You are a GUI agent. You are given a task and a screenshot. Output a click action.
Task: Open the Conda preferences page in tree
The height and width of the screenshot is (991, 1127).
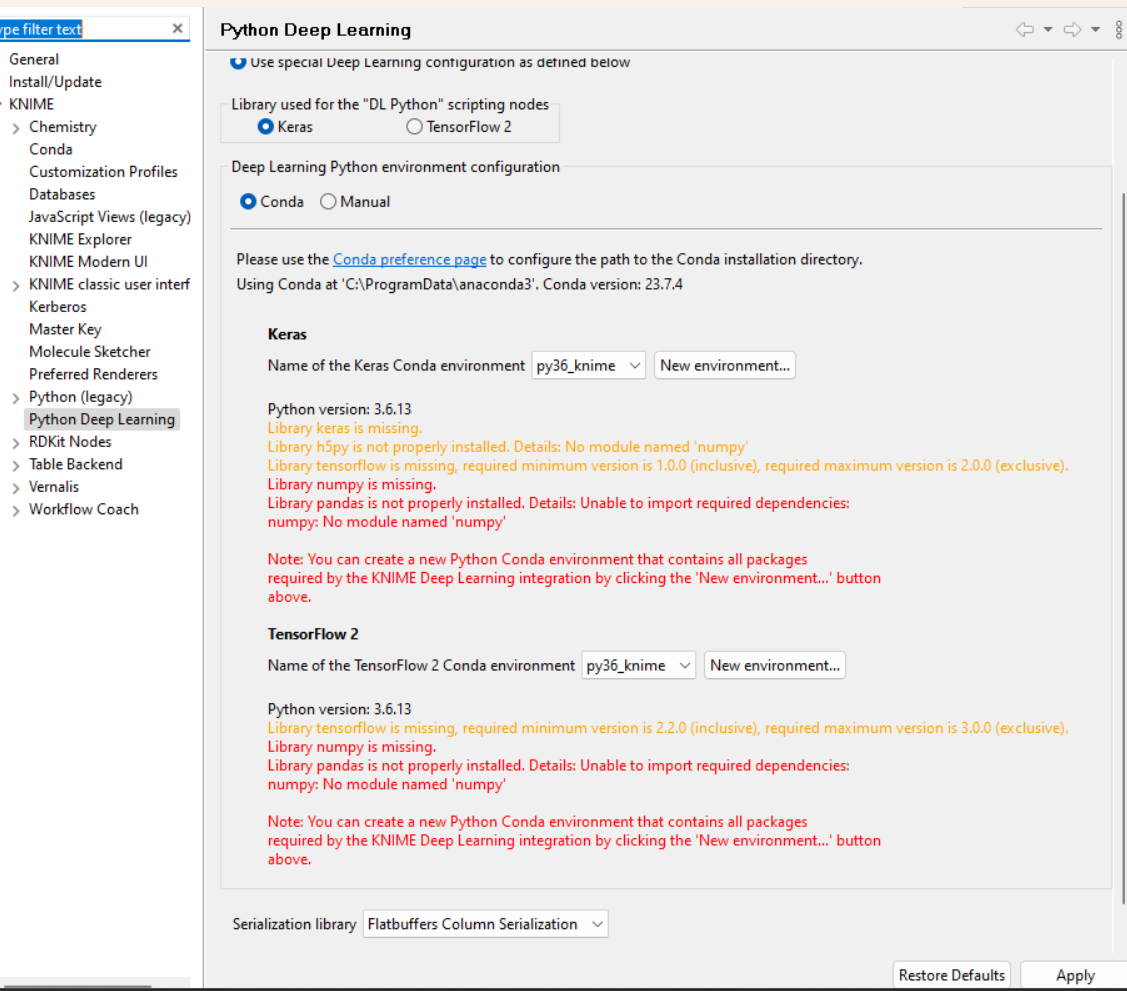[x=51, y=149]
